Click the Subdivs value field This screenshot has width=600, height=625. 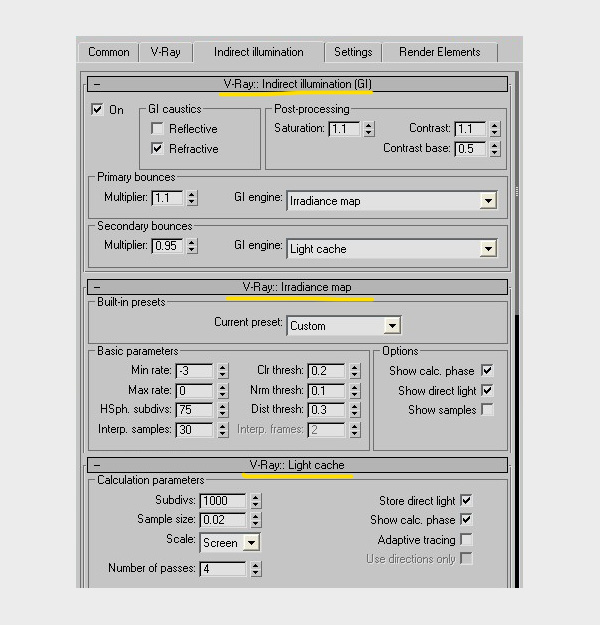coord(222,501)
